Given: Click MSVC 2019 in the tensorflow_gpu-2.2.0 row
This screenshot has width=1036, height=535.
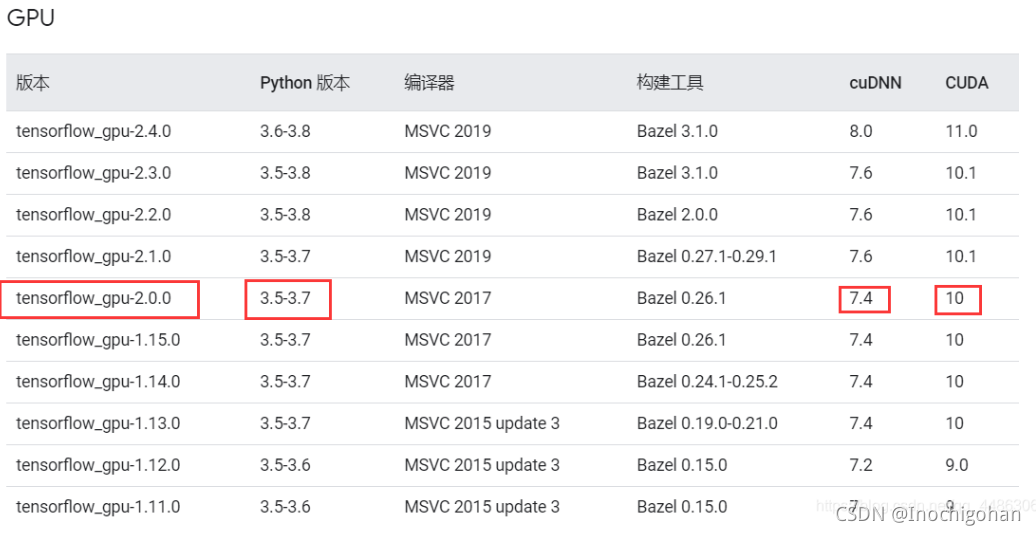Looking at the screenshot, I should [447, 215].
